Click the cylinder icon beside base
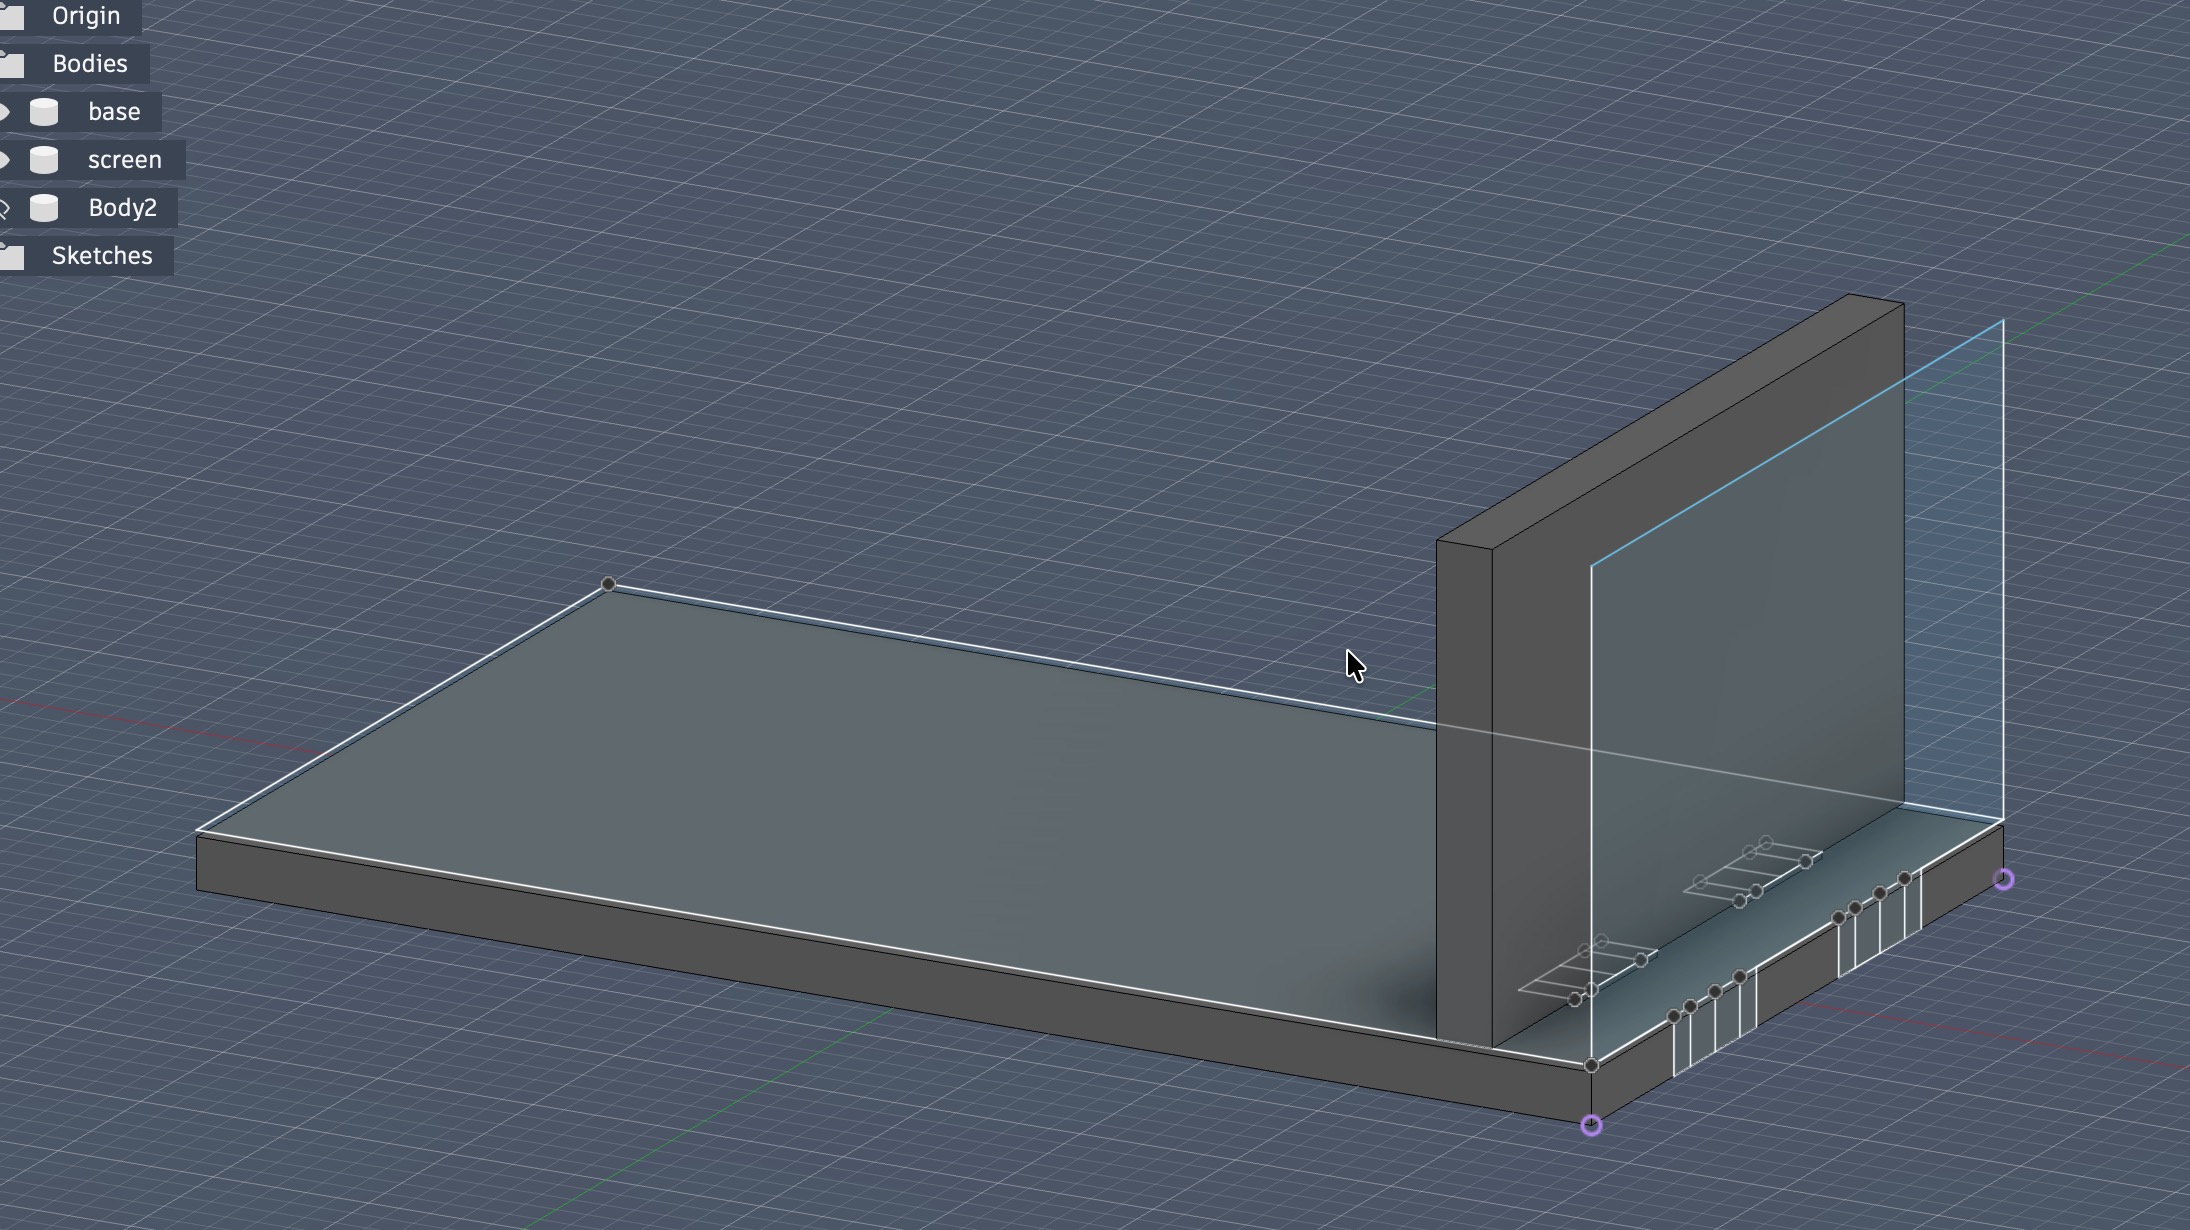This screenshot has height=1230, width=2190. coord(44,112)
